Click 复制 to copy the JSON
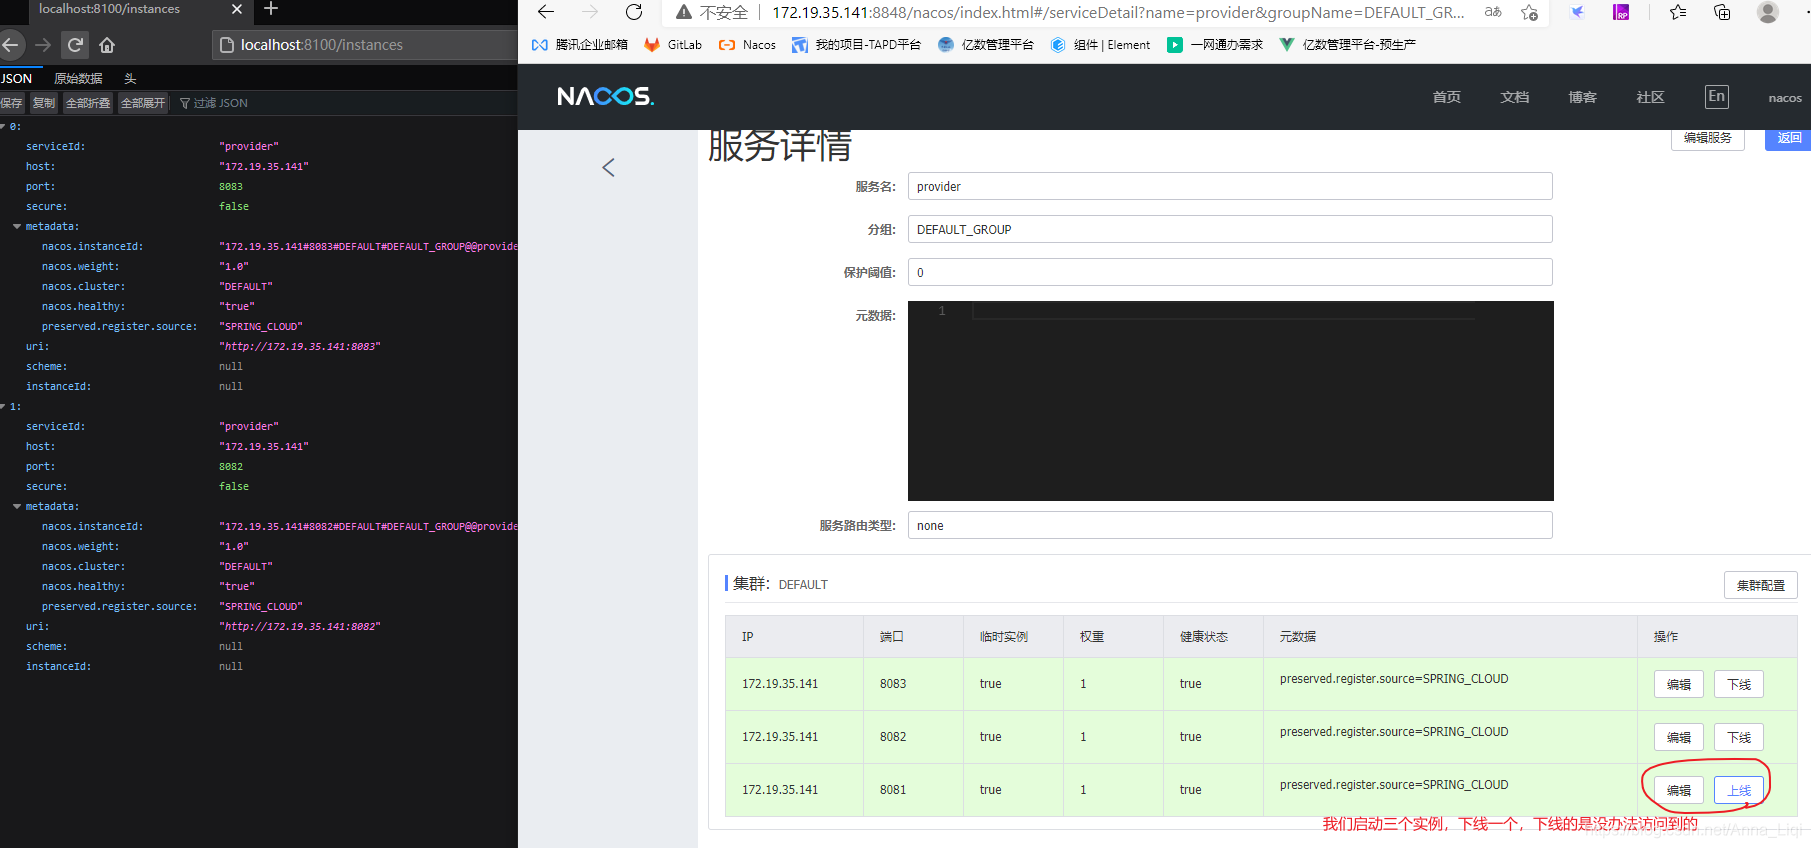Screen dimensions: 1811x848 pos(44,103)
